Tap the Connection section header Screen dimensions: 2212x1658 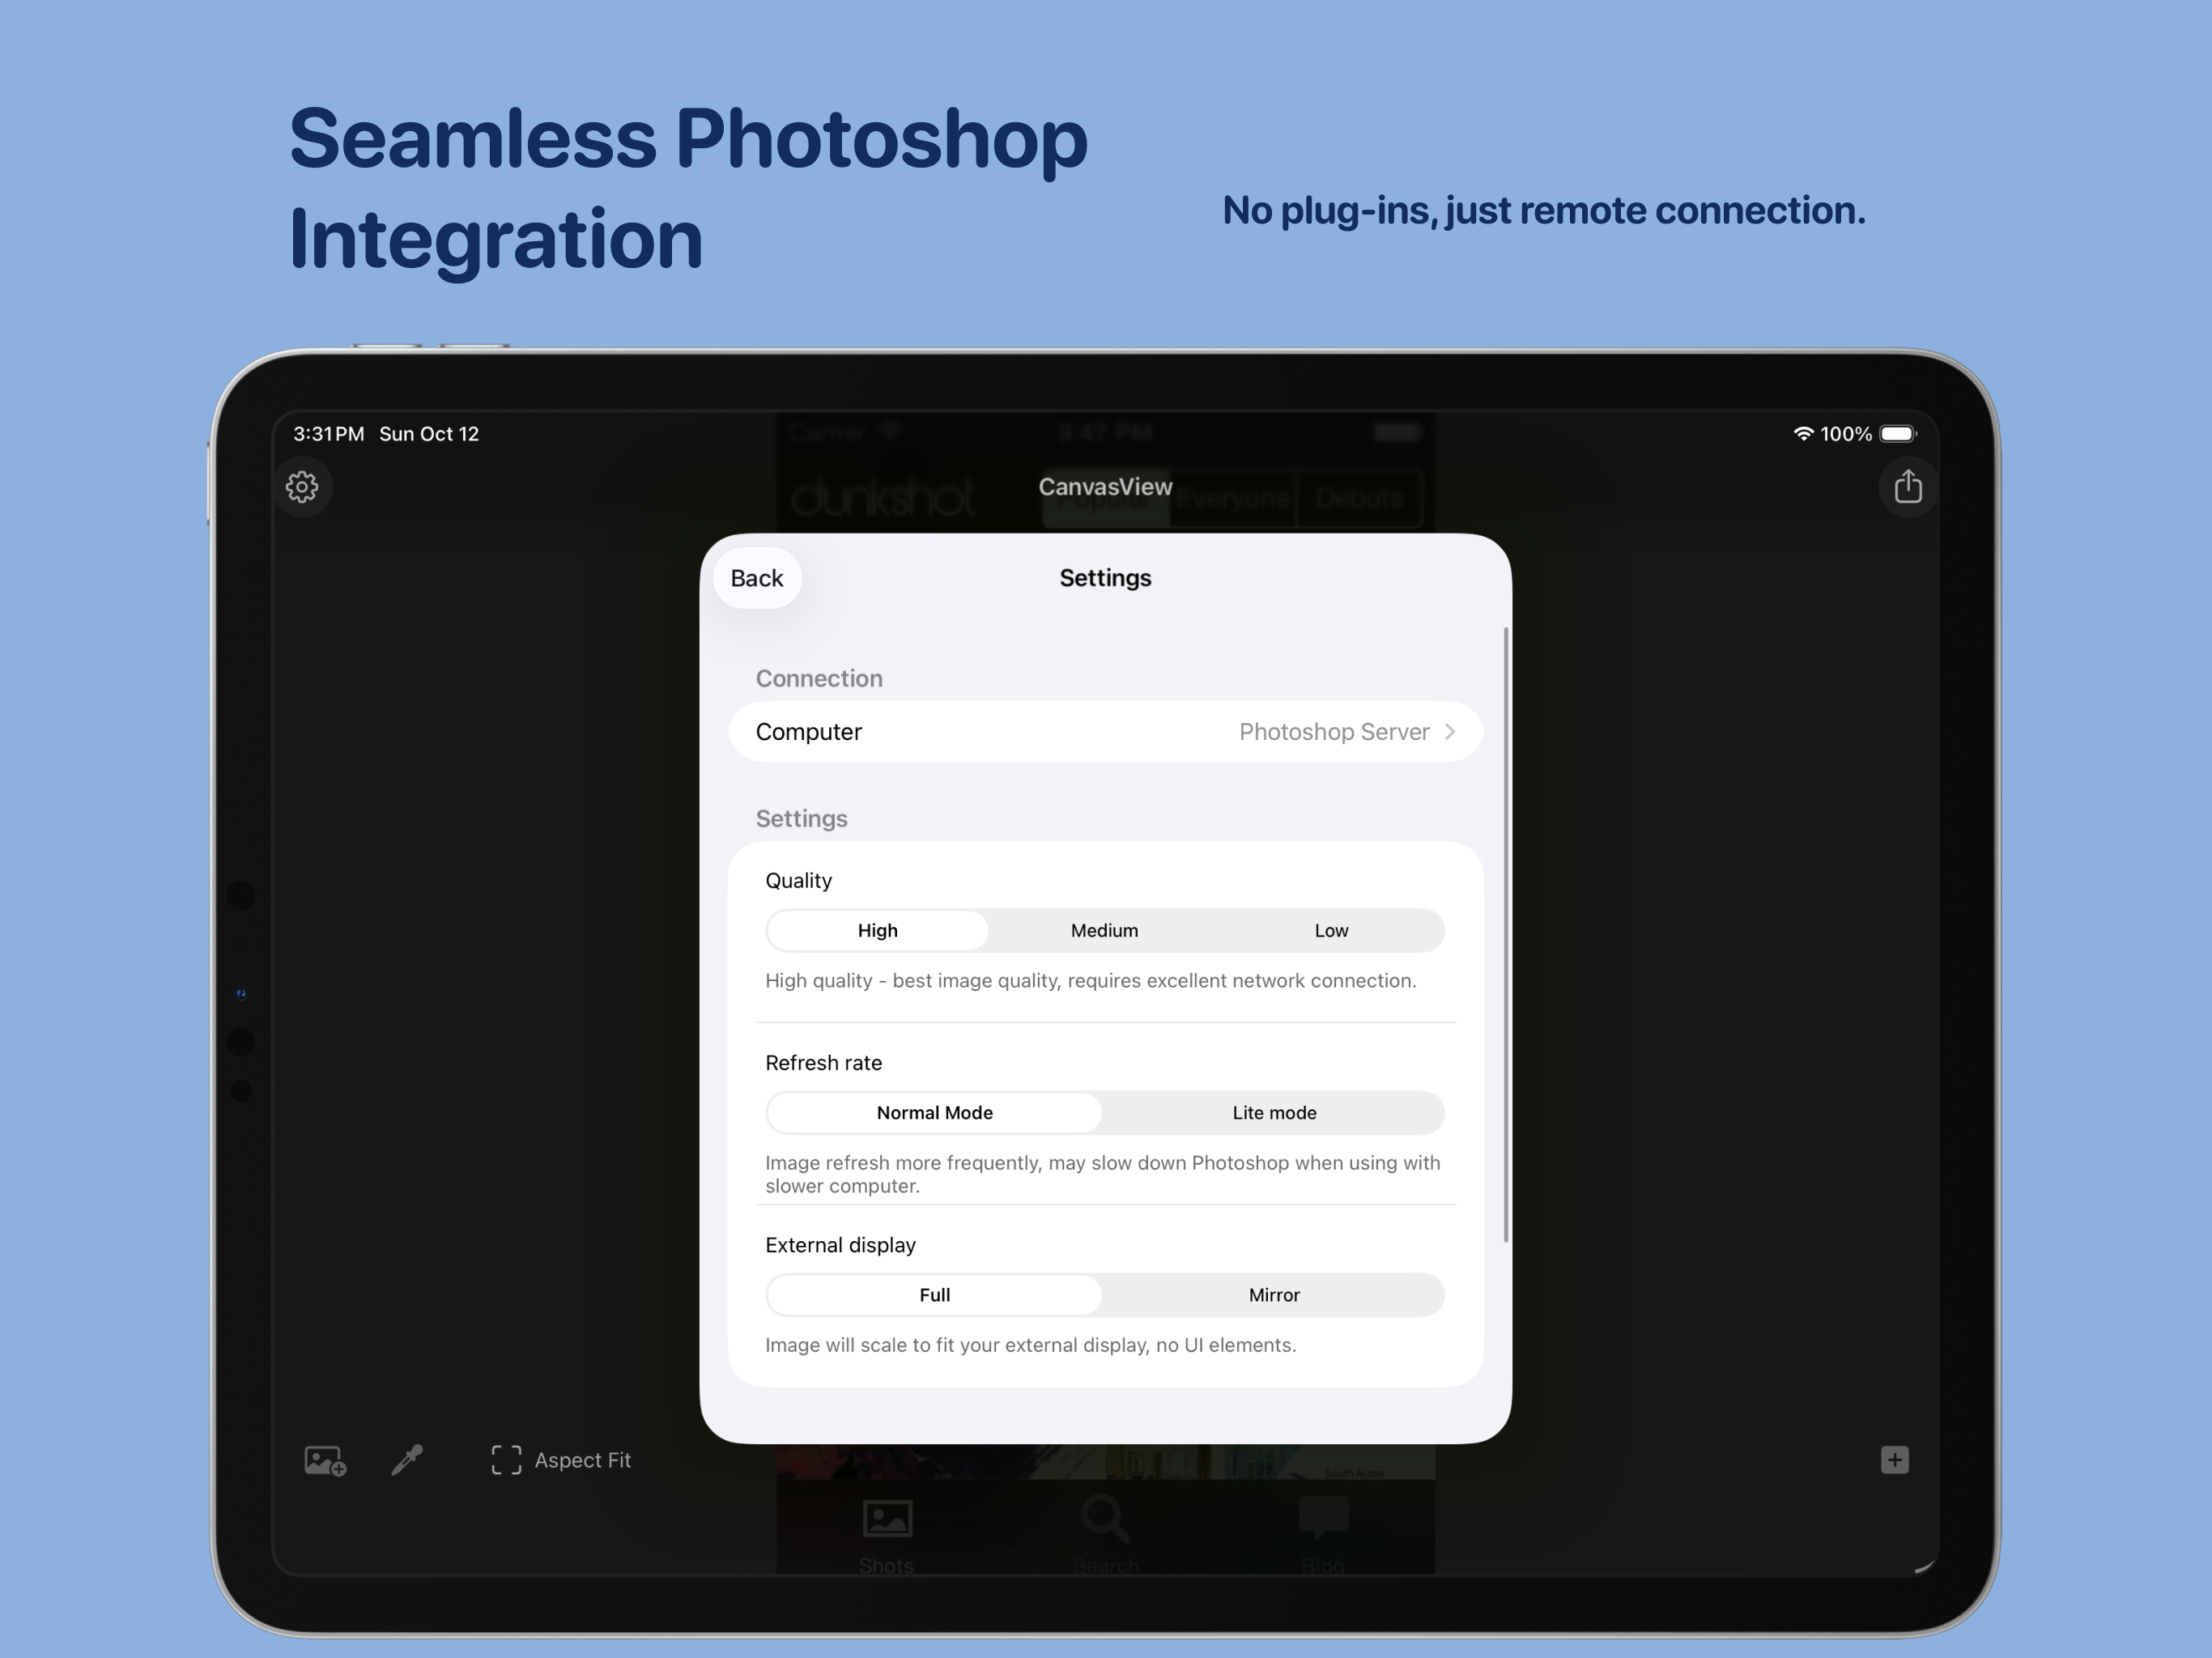(x=819, y=678)
